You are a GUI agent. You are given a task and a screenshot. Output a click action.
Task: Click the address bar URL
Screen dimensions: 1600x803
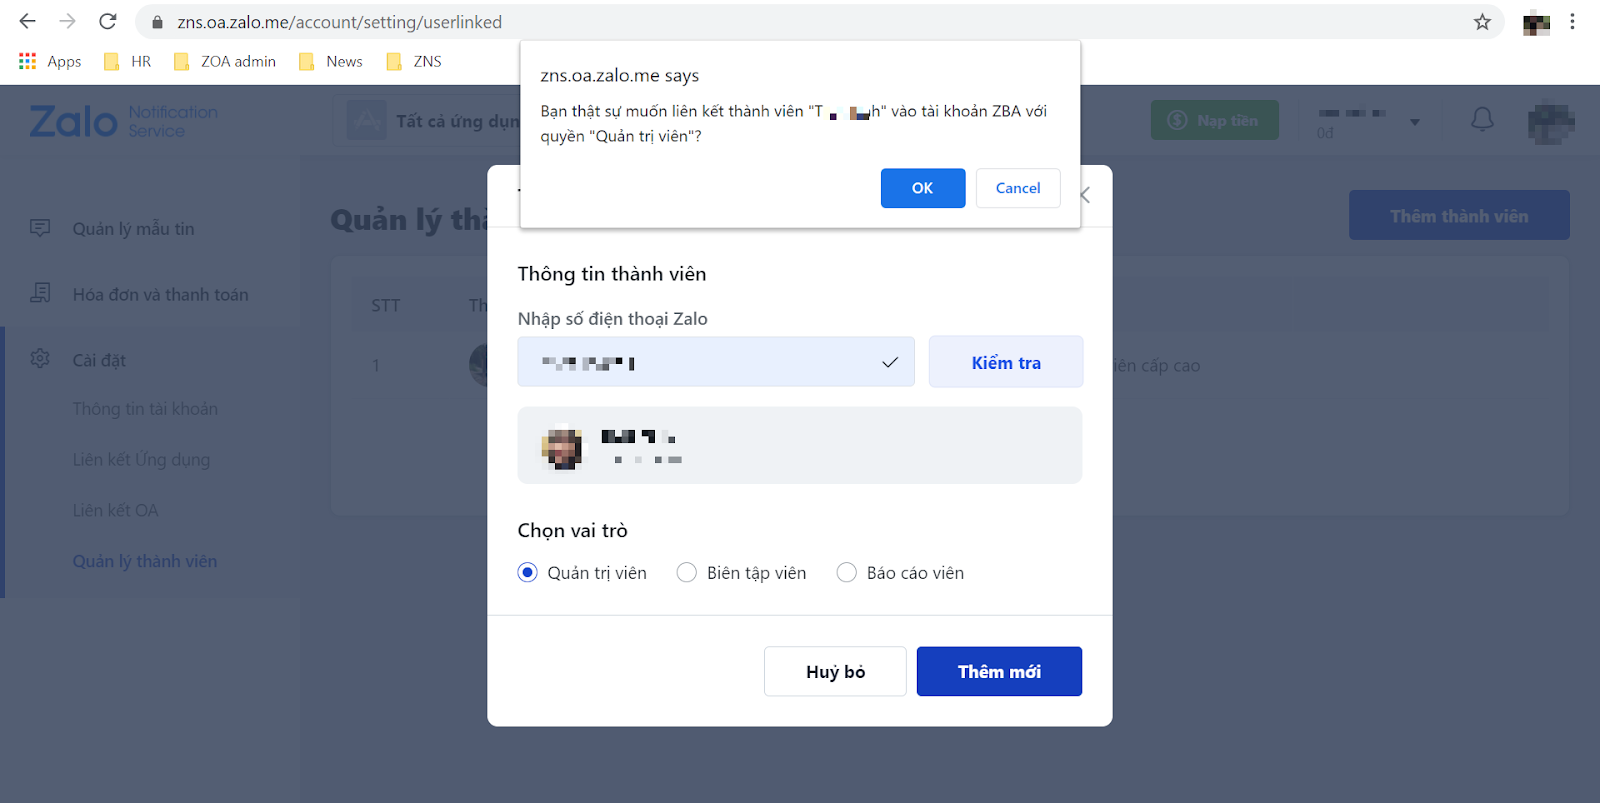point(340,22)
